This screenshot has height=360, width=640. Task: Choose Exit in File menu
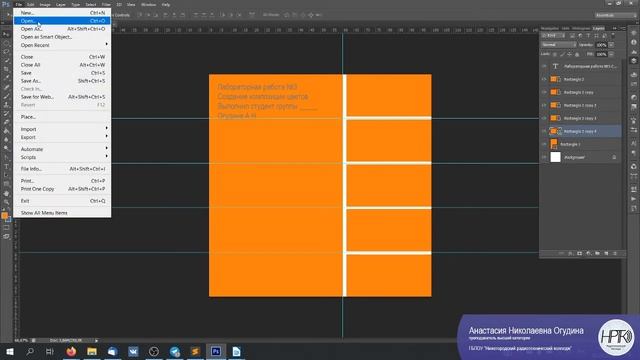pos(62,201)
